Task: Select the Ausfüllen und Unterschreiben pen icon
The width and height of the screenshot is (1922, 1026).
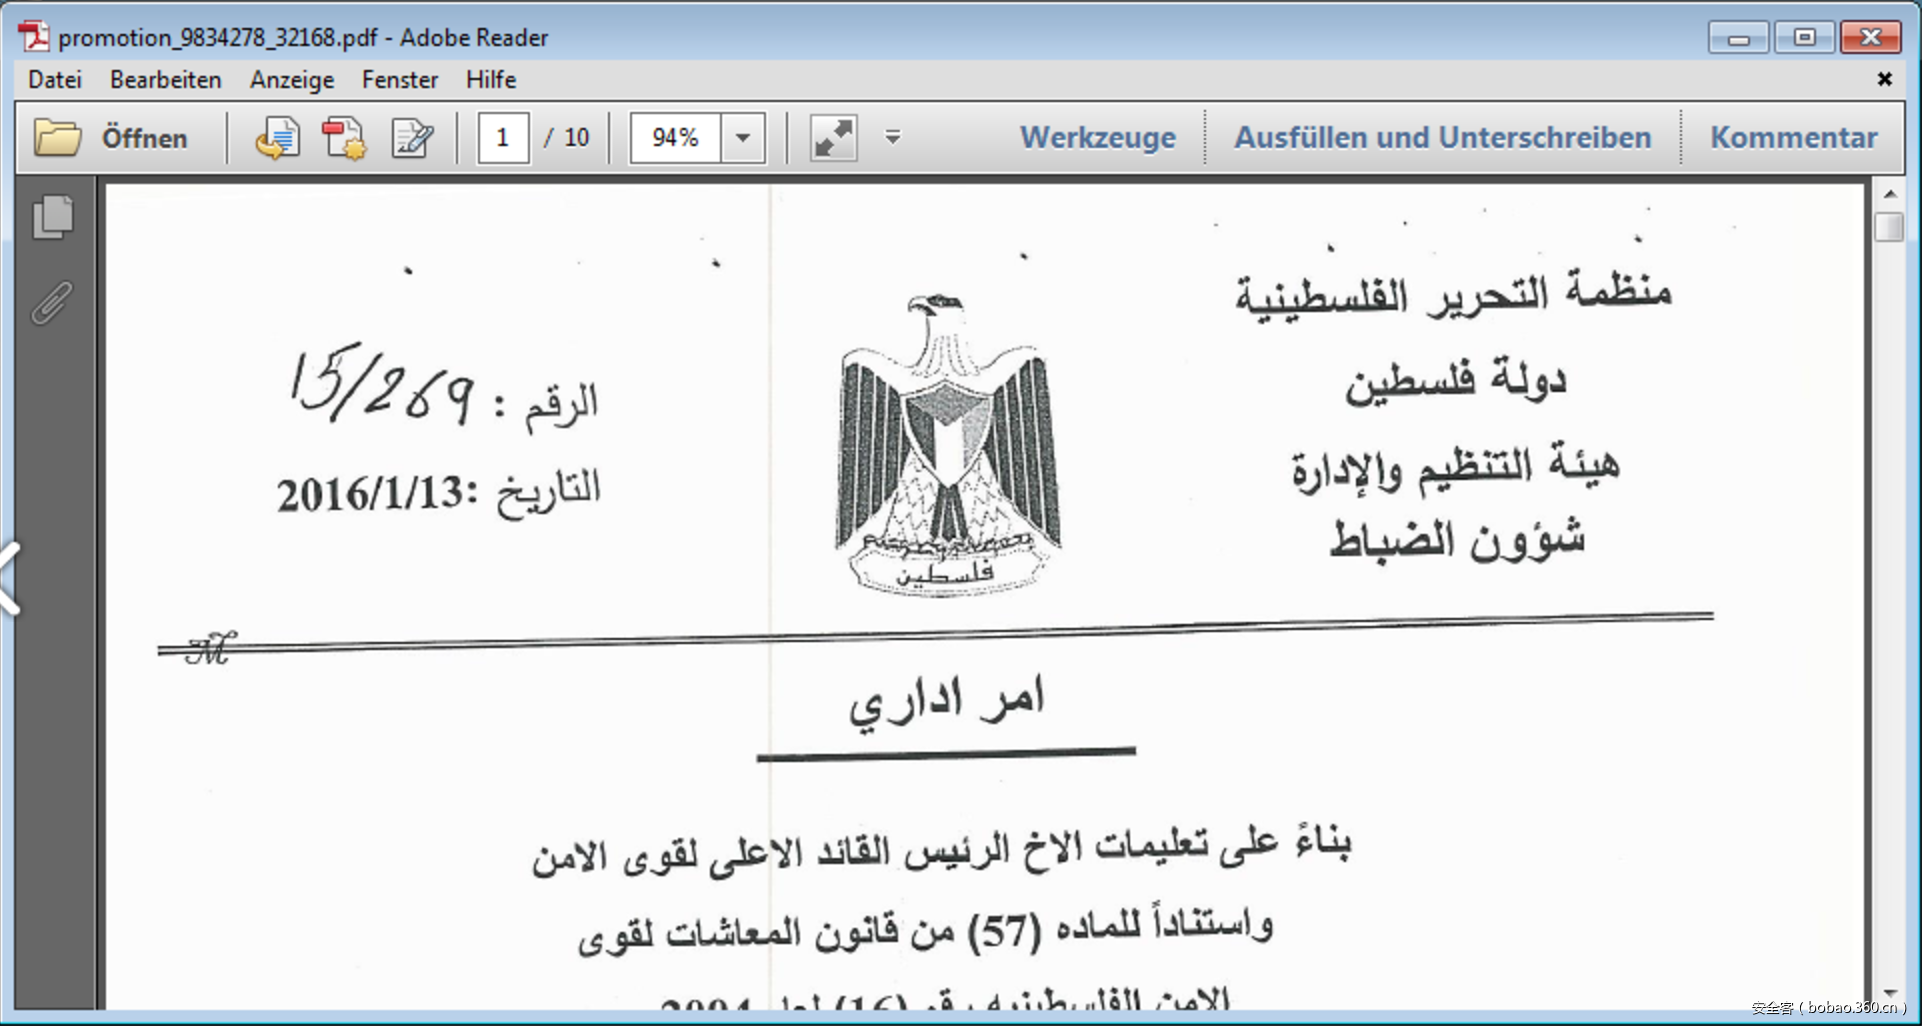Action: [412, 138]
